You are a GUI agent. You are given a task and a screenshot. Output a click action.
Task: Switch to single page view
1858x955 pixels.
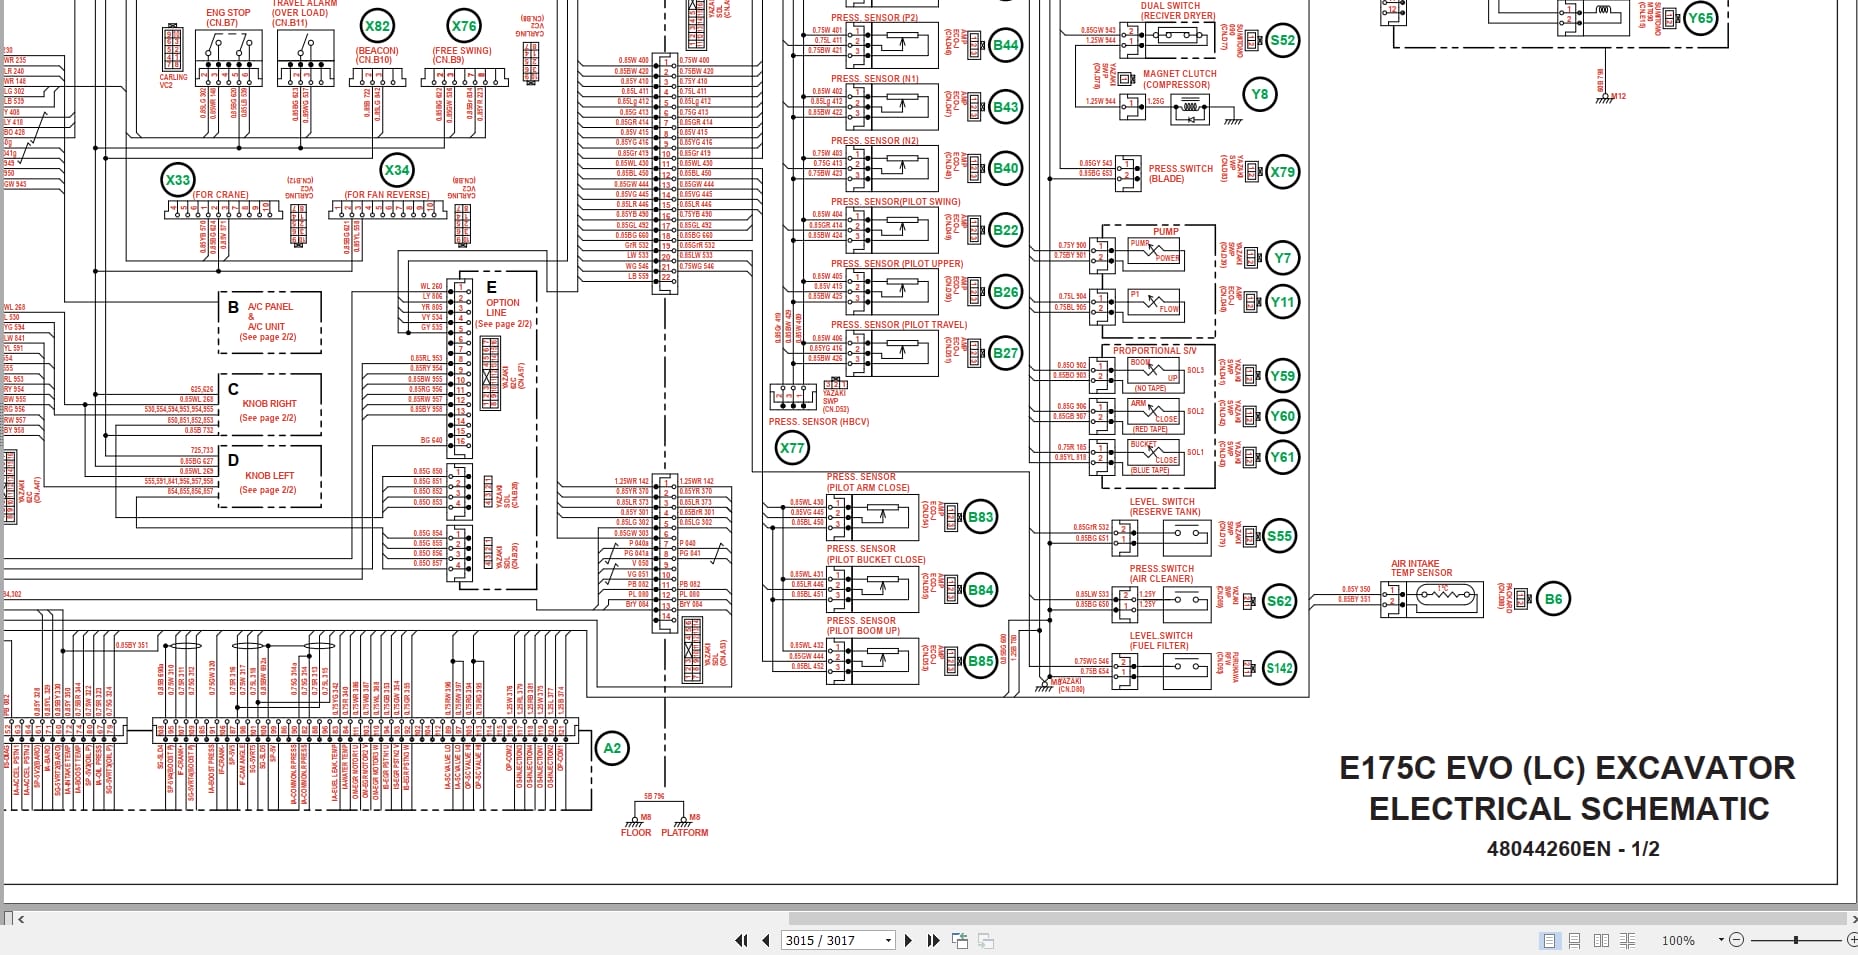(x=1549, y=940)
